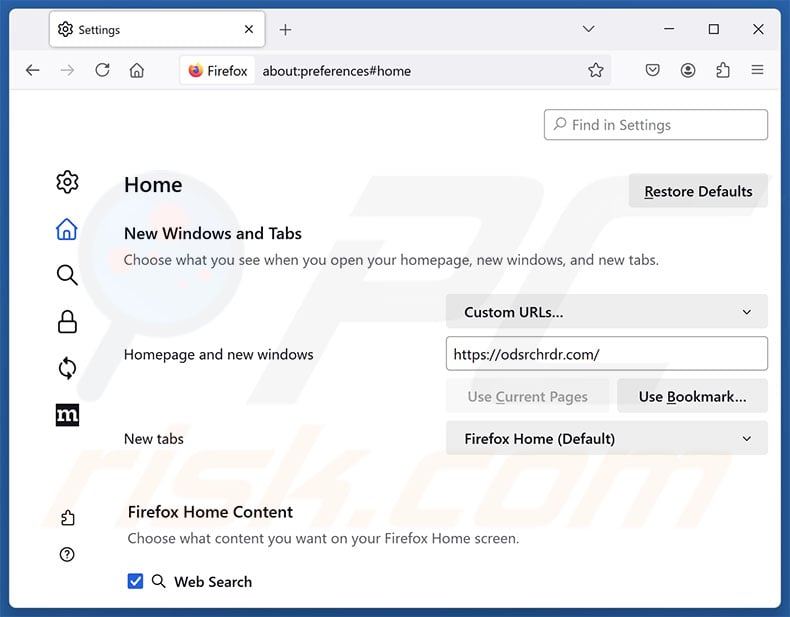Click the forward navigation arrow

tap(67, 71)
